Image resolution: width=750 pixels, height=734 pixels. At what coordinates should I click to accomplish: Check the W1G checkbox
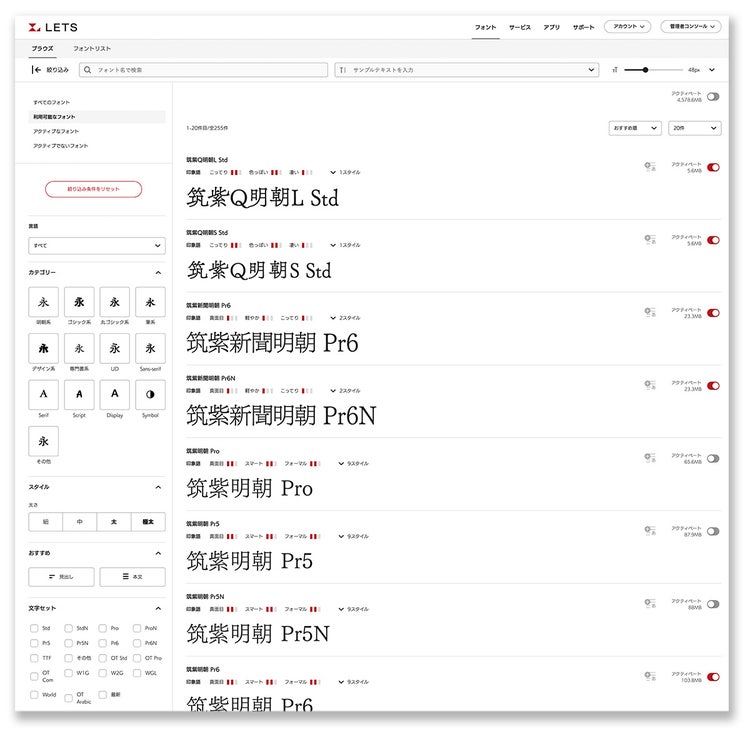tap(68, 673)
